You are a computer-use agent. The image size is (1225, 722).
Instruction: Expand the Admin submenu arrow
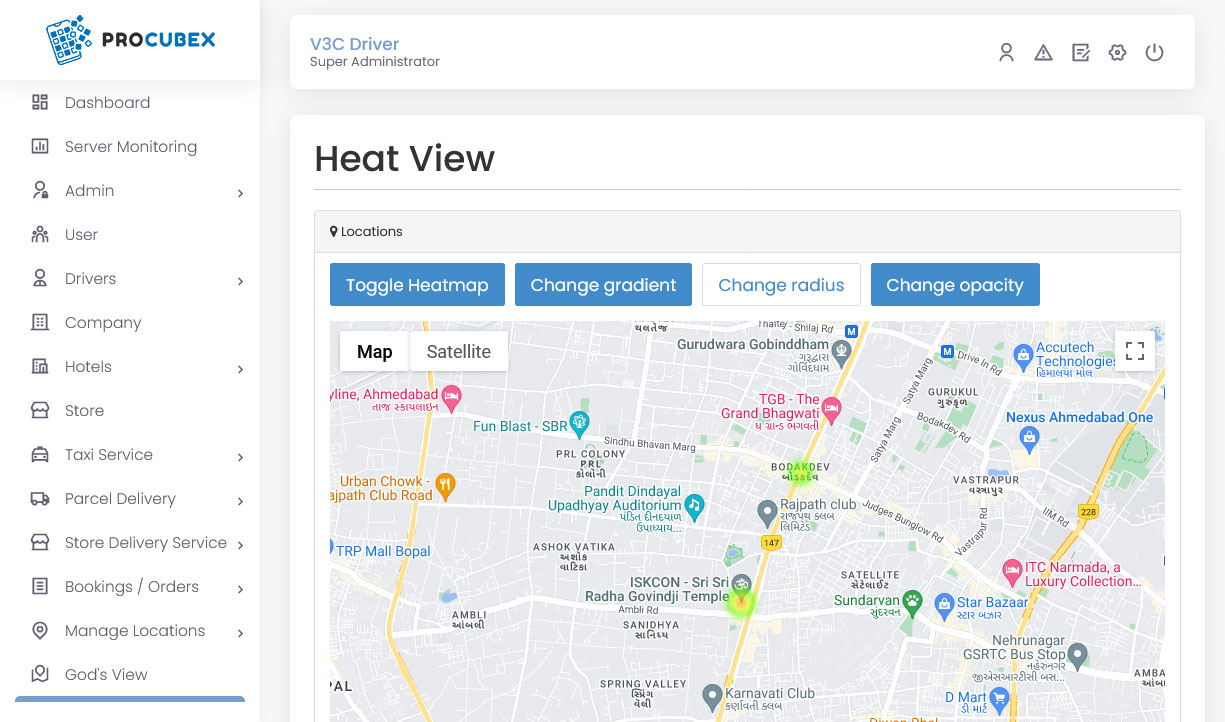click(x=240, y=193)
